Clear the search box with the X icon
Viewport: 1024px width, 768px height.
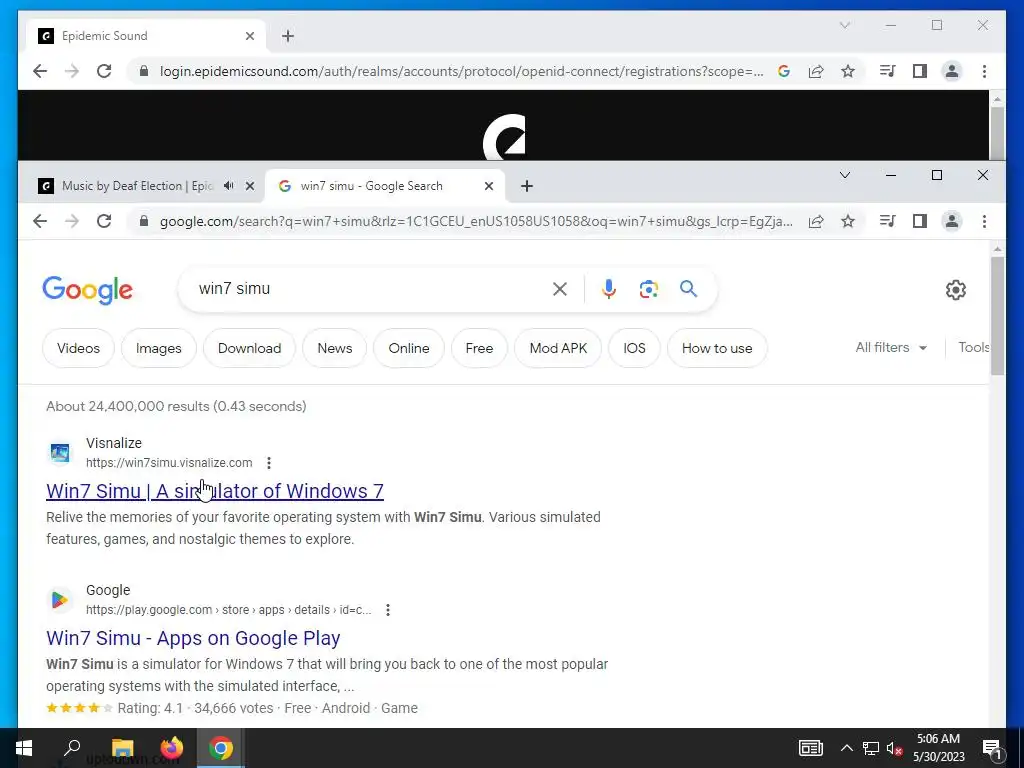coord(560,289)
